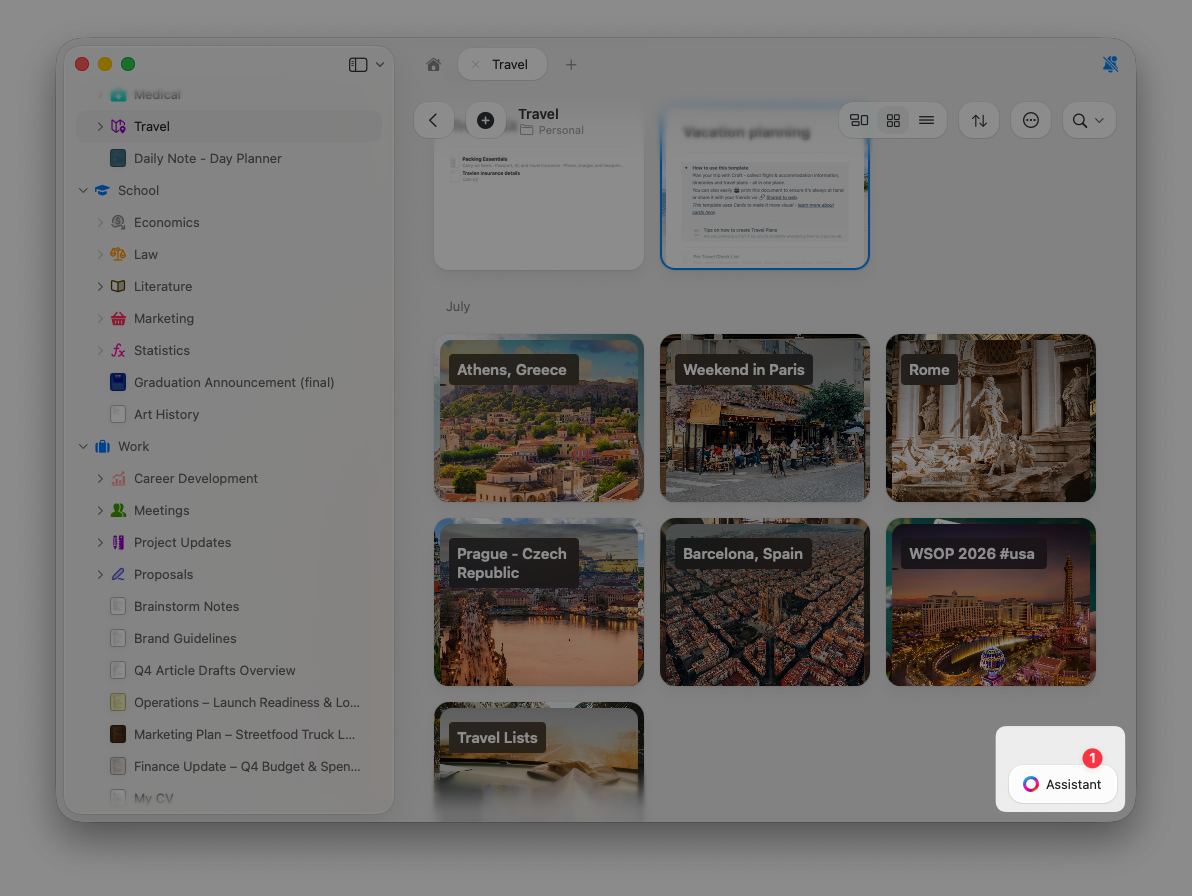1192x896 pixels.
Task: Open Art History document
Action: [229, 414]
